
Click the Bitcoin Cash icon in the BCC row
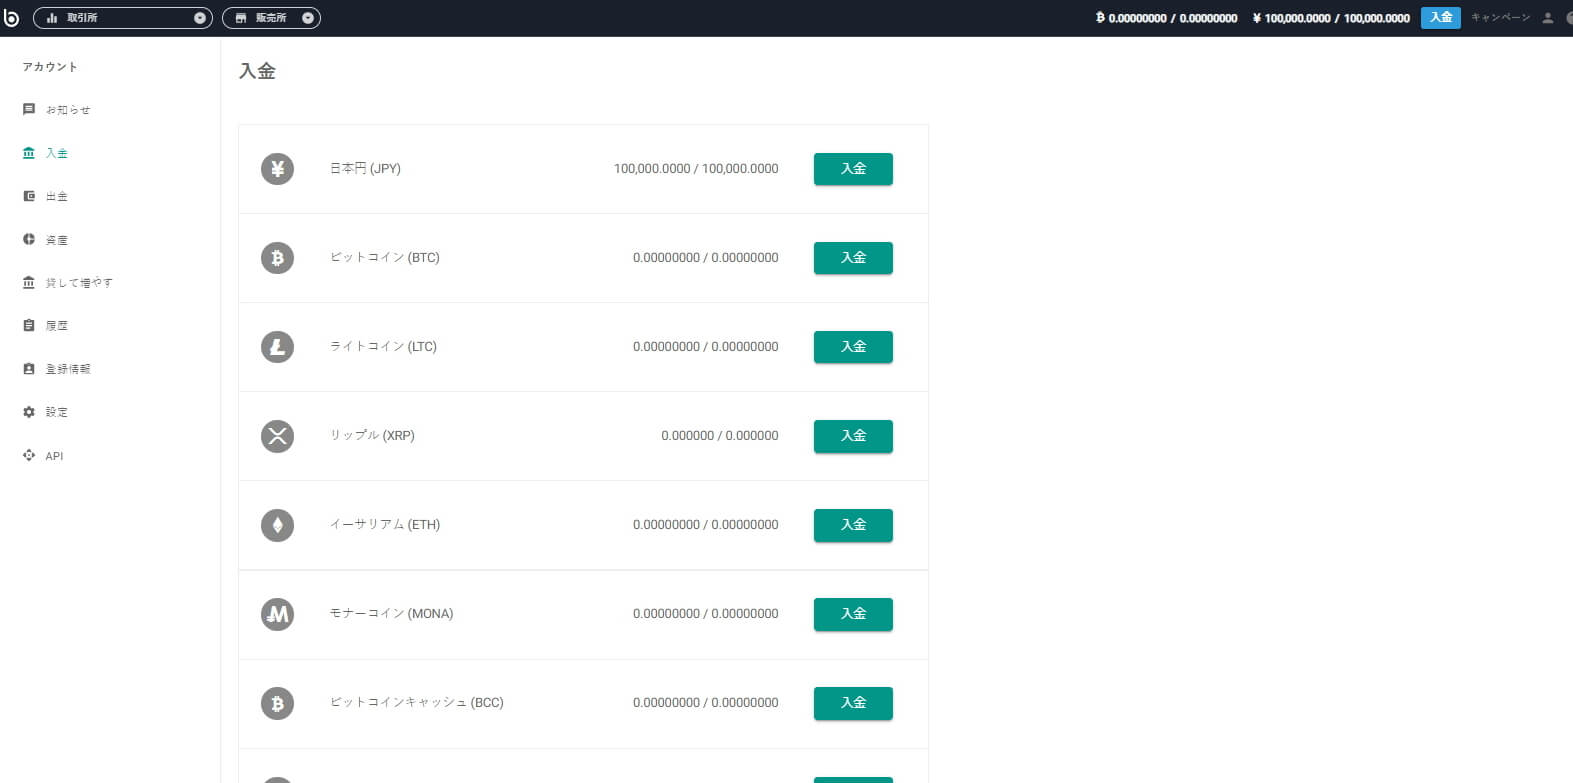point(278,703)
